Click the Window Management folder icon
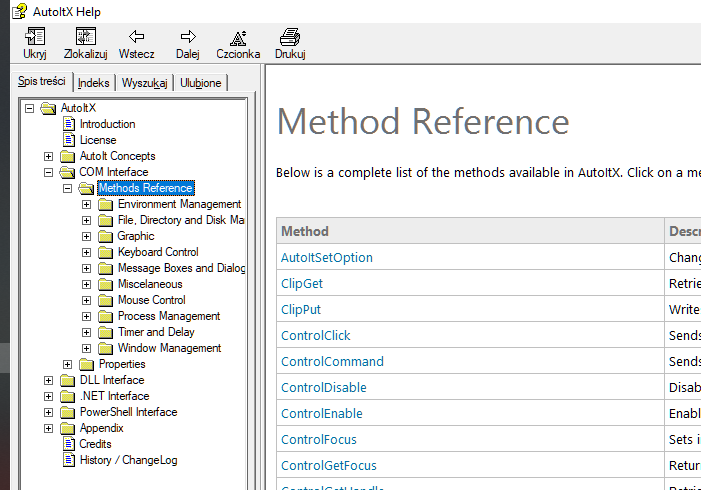This screenshot has height=490, width=701. pos(106,348)
